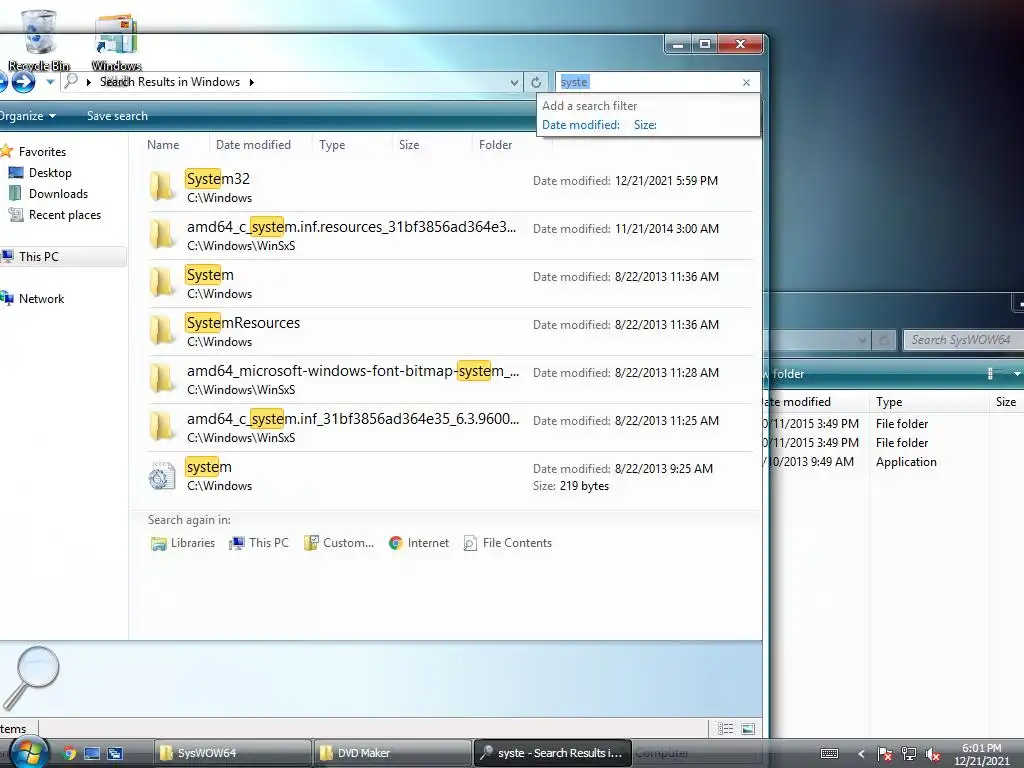Image resolution: width=1024 pixels, height=768 pixels.
Task: Select the System32 folder result
Action: pyautogui.click(x=449, y=187)
